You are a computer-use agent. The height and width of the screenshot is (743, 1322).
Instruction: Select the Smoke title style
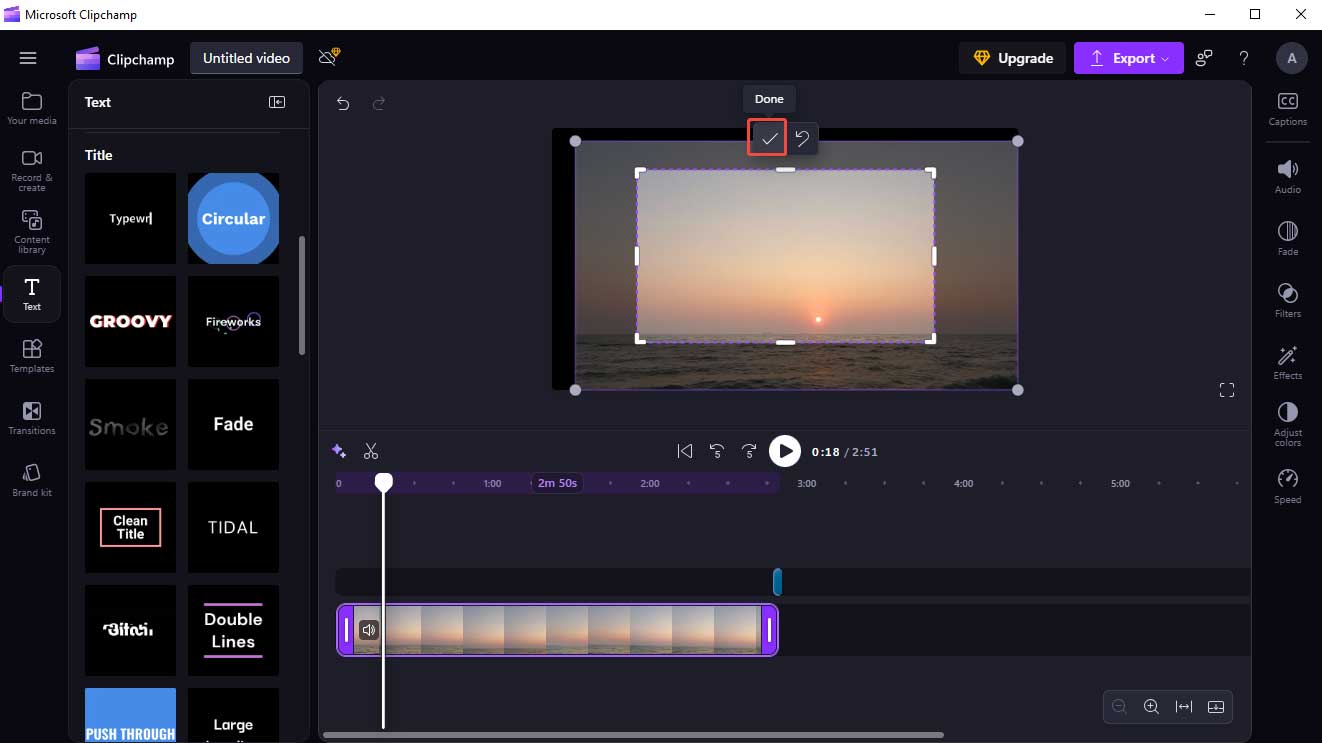tap(130, 424)
